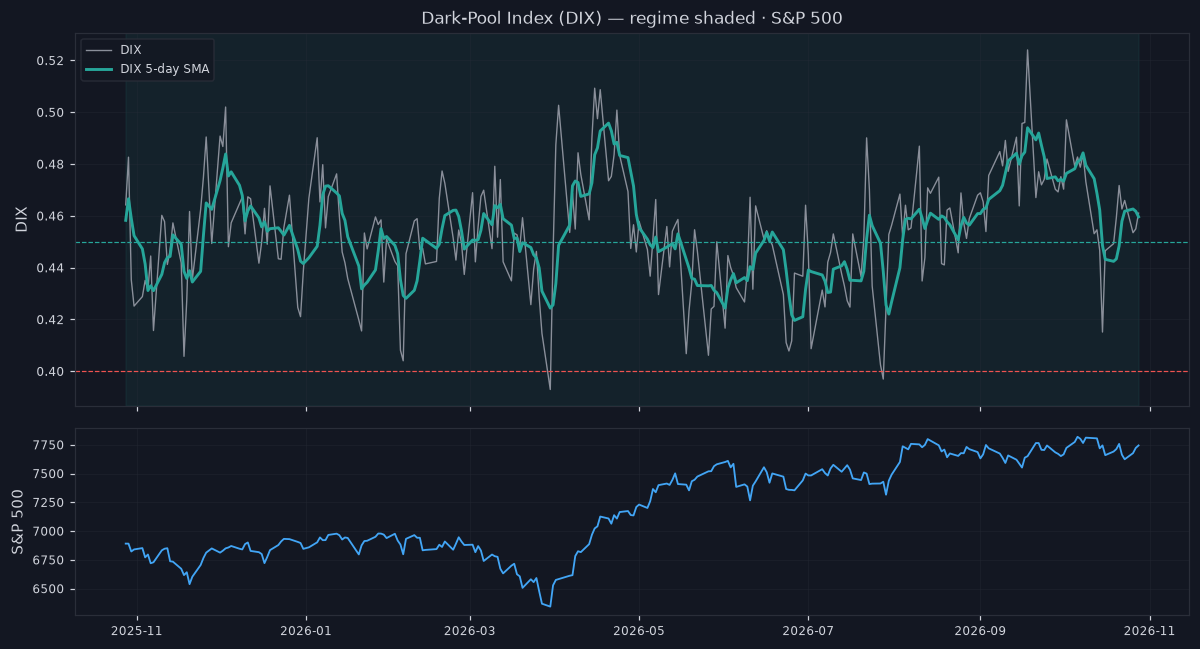
Task: Click the "7250" S&P 500 axis tick
Action: (x=50, y=503)
